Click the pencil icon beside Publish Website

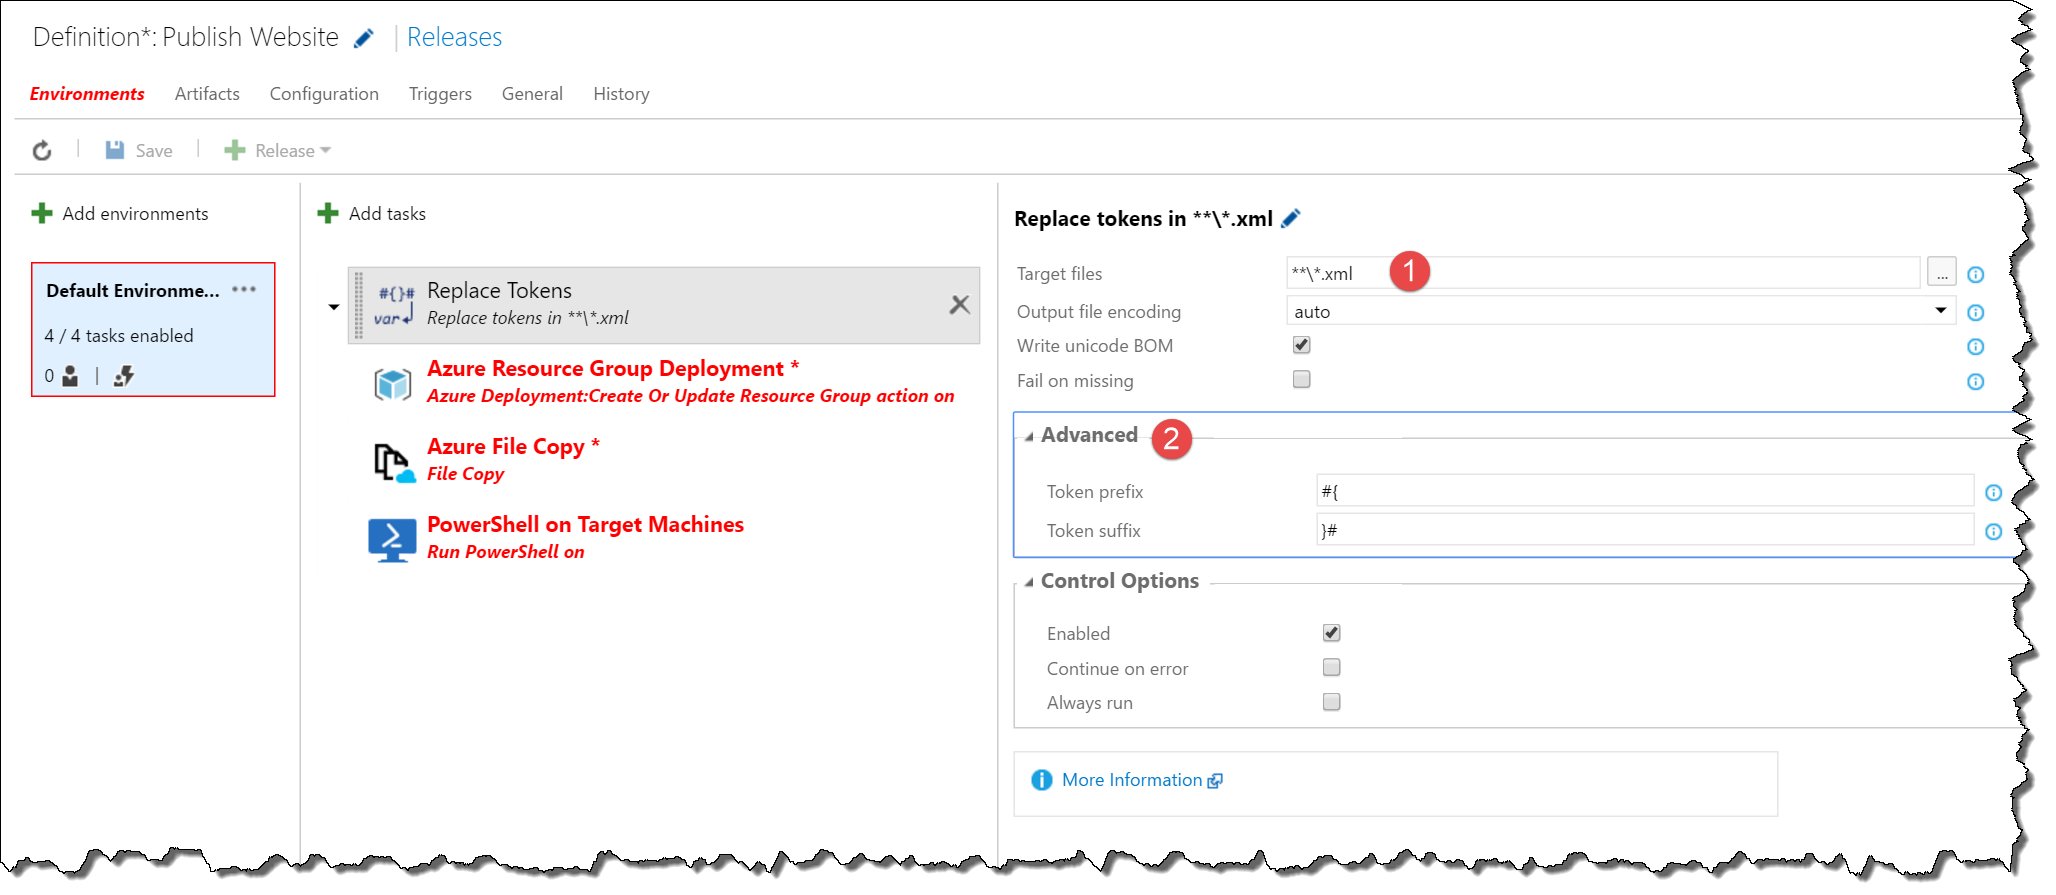tap(364, 38)
